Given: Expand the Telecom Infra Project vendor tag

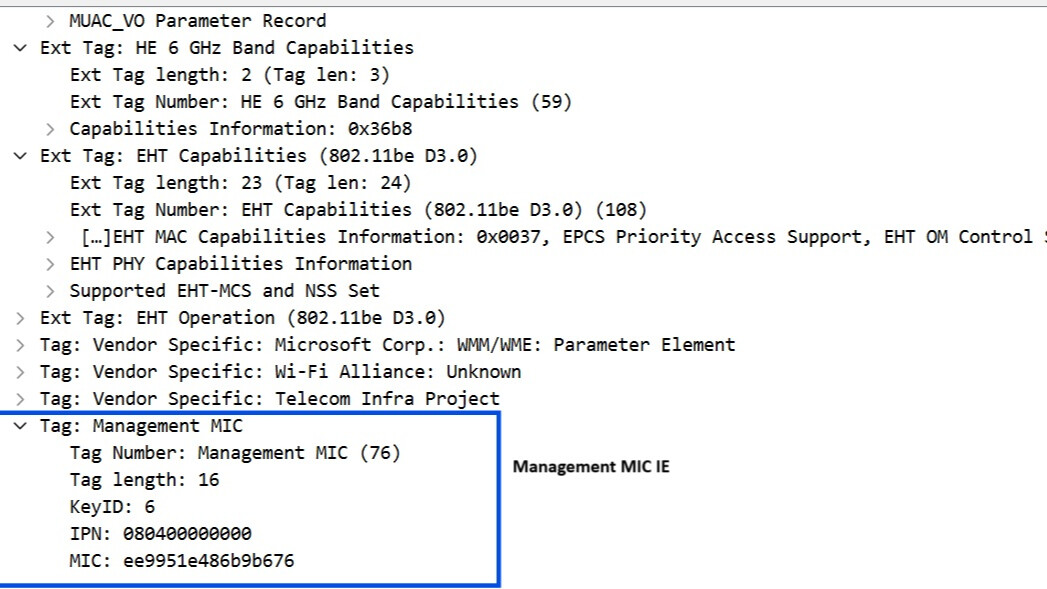Looking at the screenshot, I should coord(20,399).
